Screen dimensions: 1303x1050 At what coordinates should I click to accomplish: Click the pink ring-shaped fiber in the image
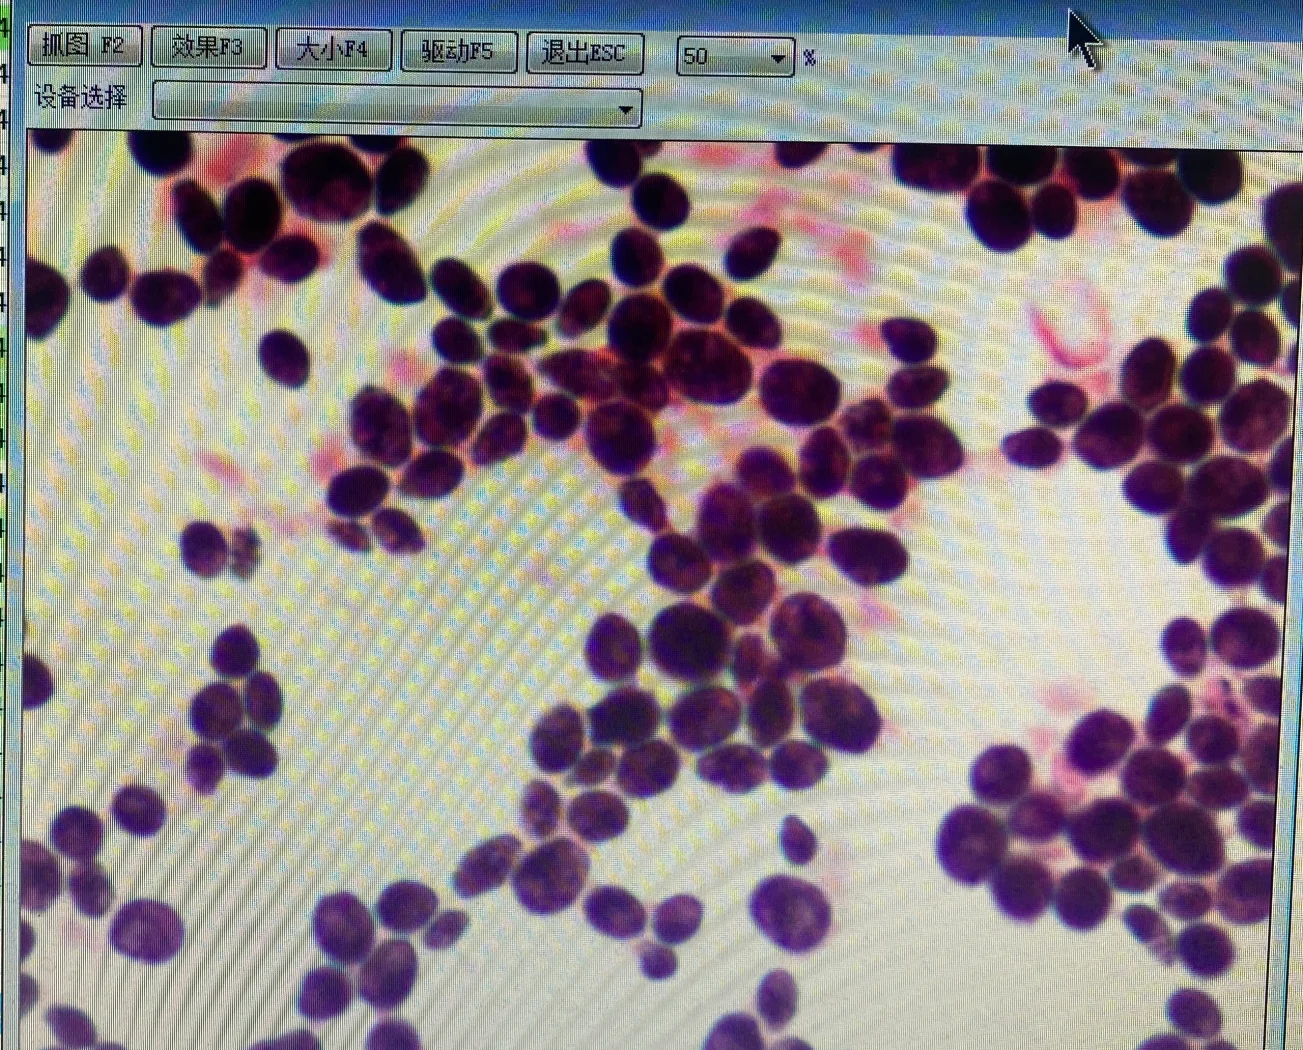coord(1070,330)
